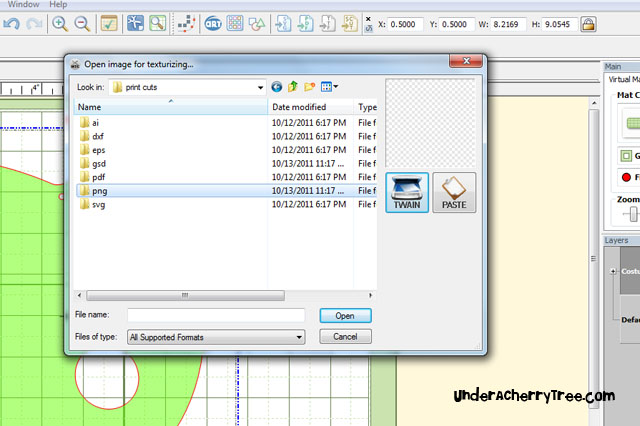Image resolution: width=640 pixels, height=426 pixels.
Task: Sort files by Name column
Action: coord(170,107)
